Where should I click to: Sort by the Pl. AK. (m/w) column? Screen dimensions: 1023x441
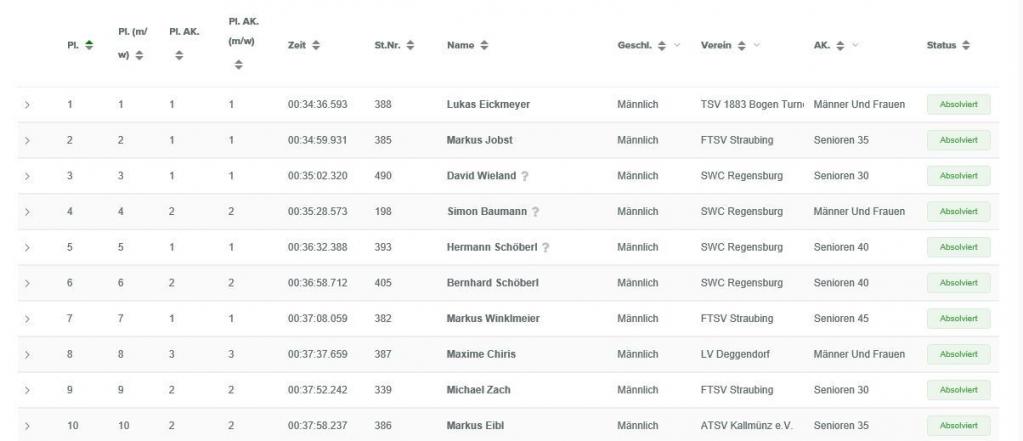coord(238,65)
